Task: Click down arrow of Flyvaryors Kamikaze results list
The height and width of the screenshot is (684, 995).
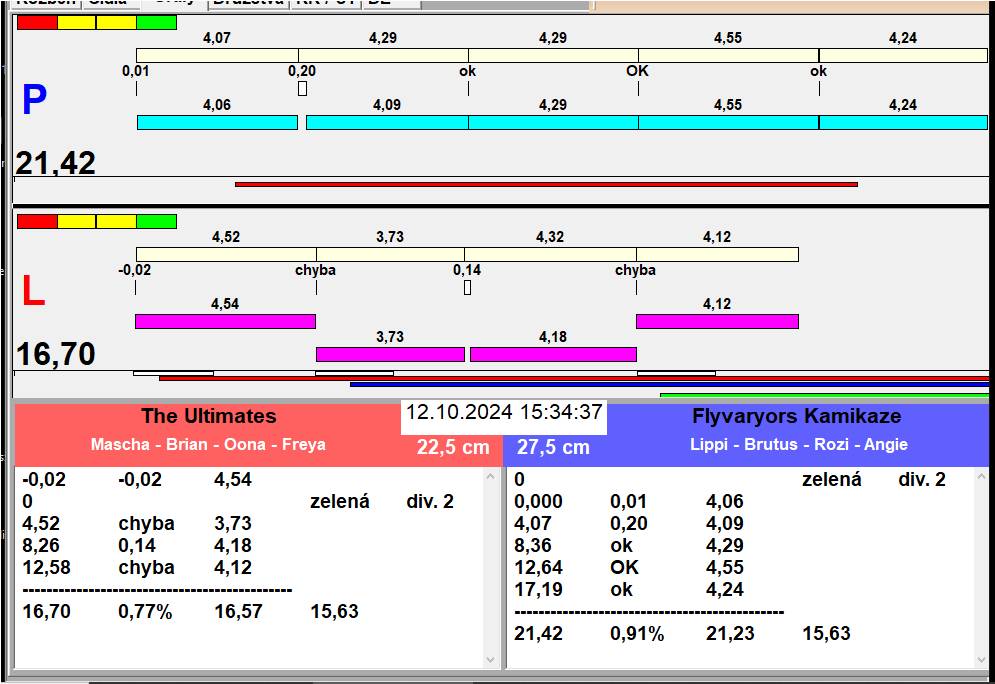Action: (982, 660)
